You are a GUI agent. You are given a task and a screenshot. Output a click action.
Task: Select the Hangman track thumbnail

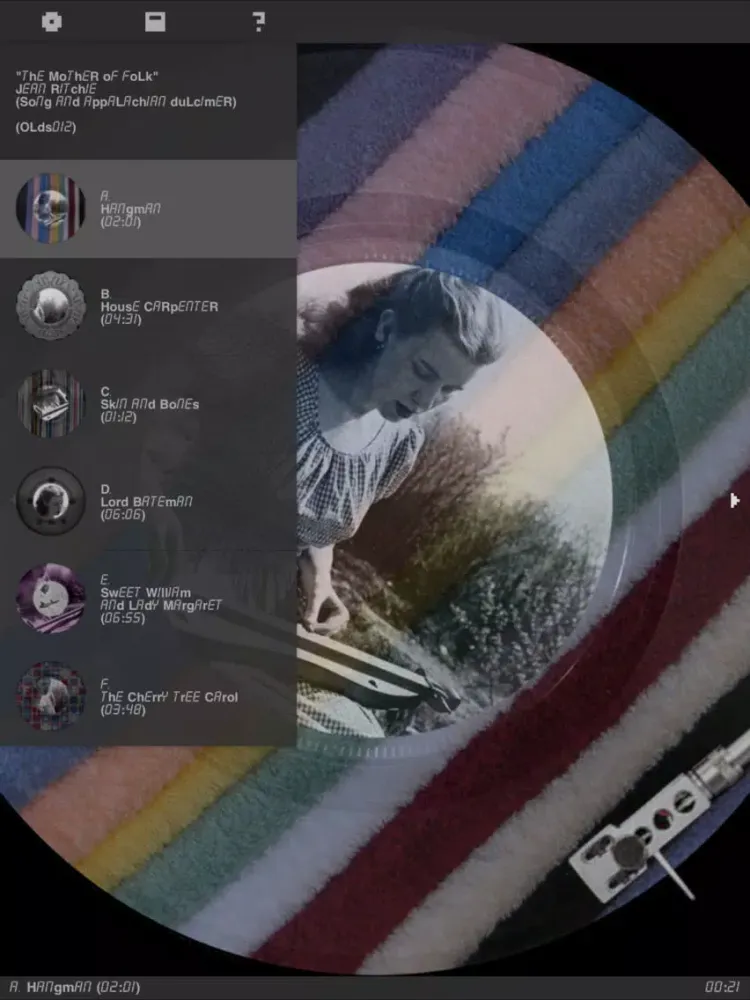pos(50,208)
